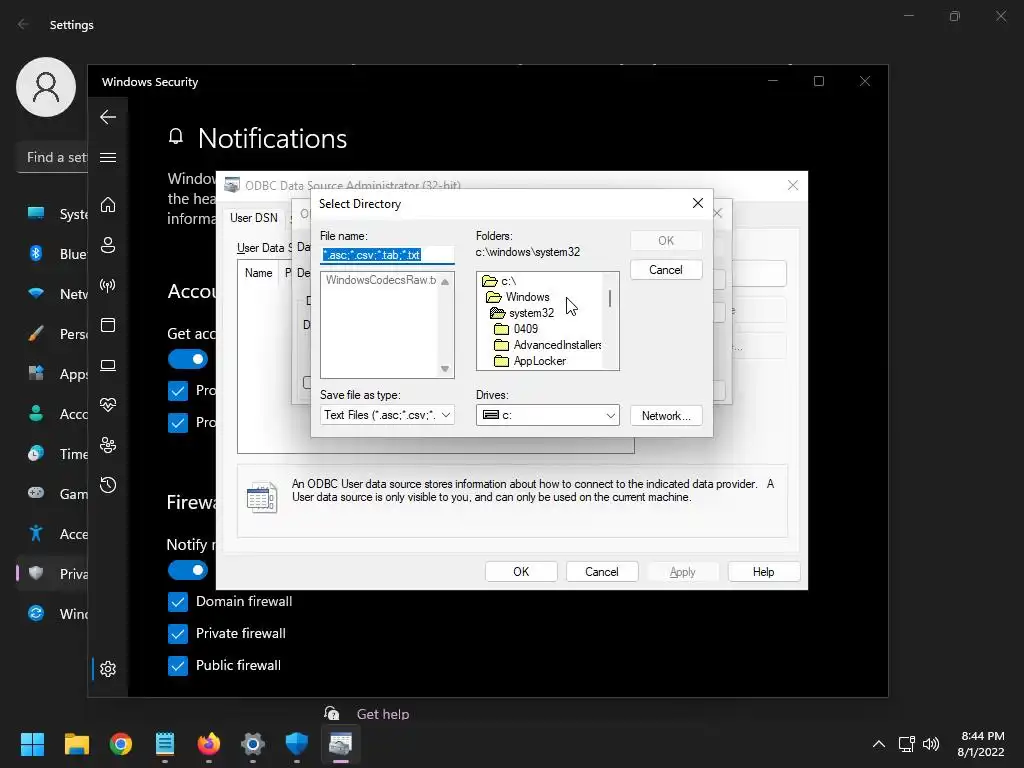Screen dimensions: 1024x768
Task: Click Folders list scrollbar thumb
Action: coord(610,298)
